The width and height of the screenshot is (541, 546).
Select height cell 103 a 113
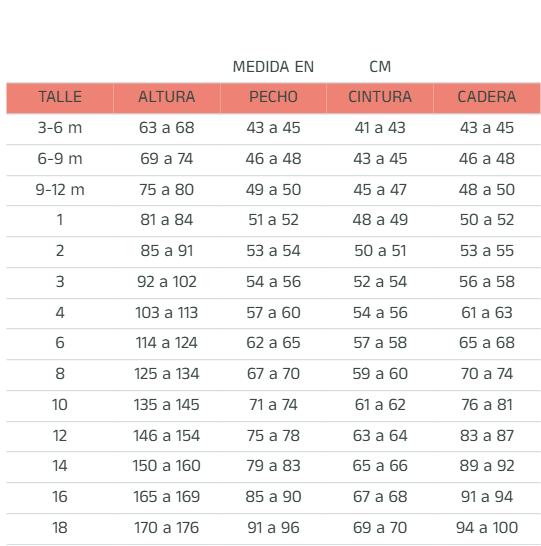[167, 313]
